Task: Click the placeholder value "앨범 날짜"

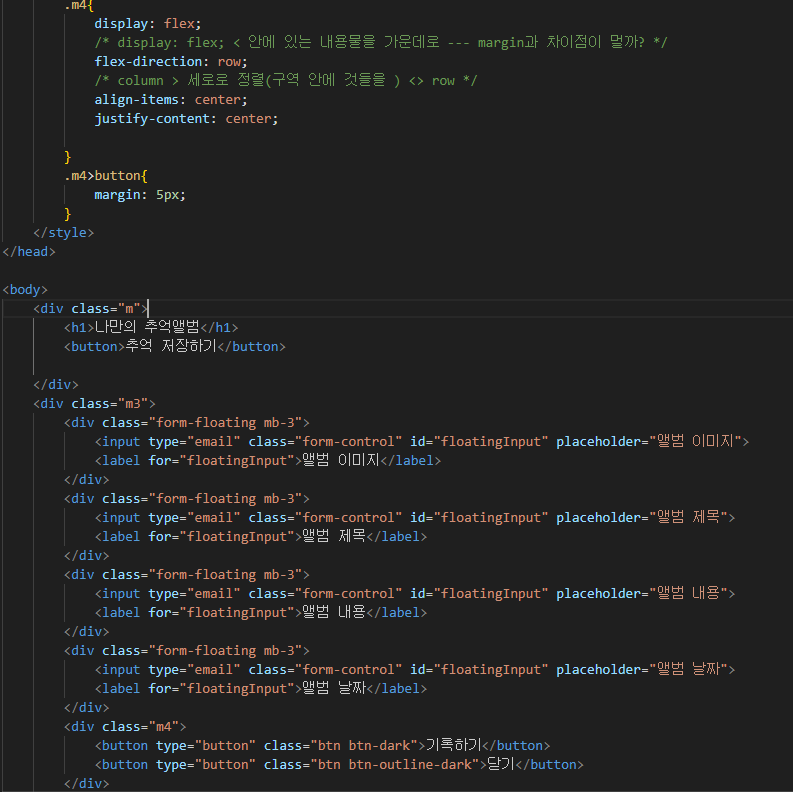Action: pos(688,670)
